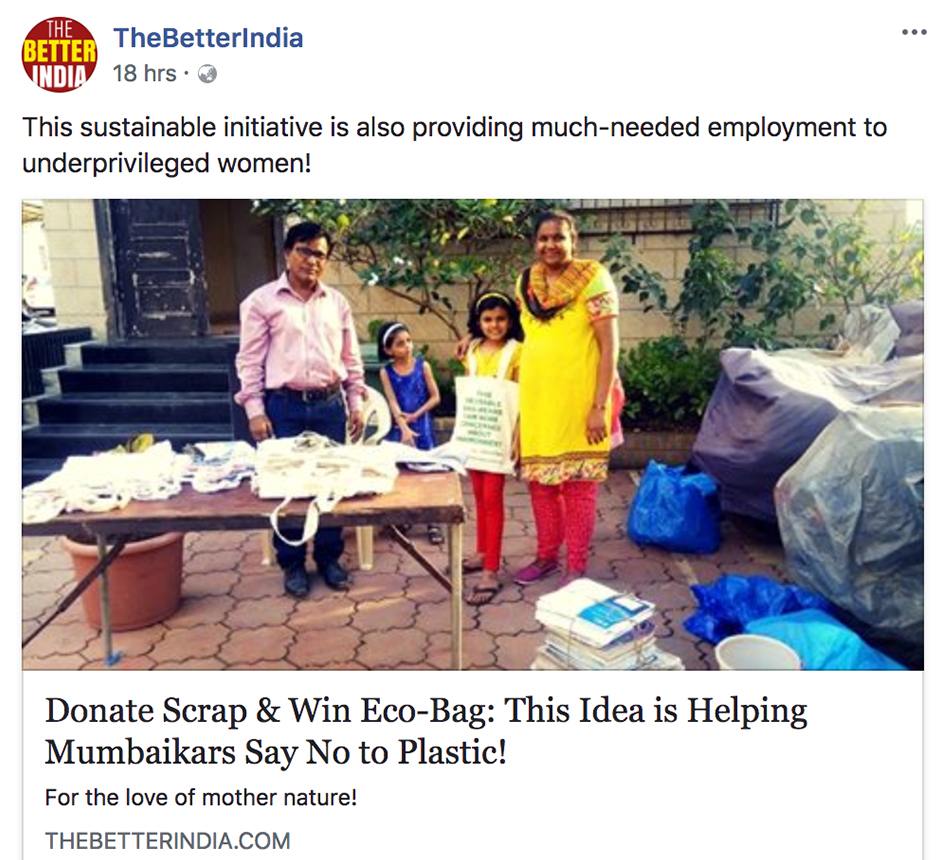
Task: Open the three-dot post options menu
Action: tap(914, 32)
